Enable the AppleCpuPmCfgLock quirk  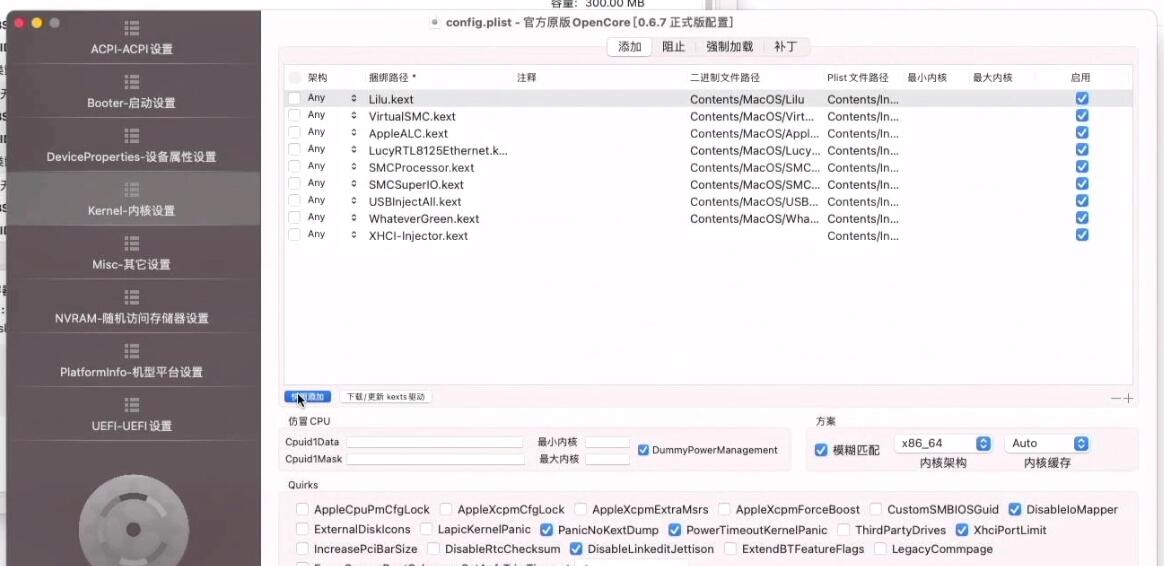302,509
